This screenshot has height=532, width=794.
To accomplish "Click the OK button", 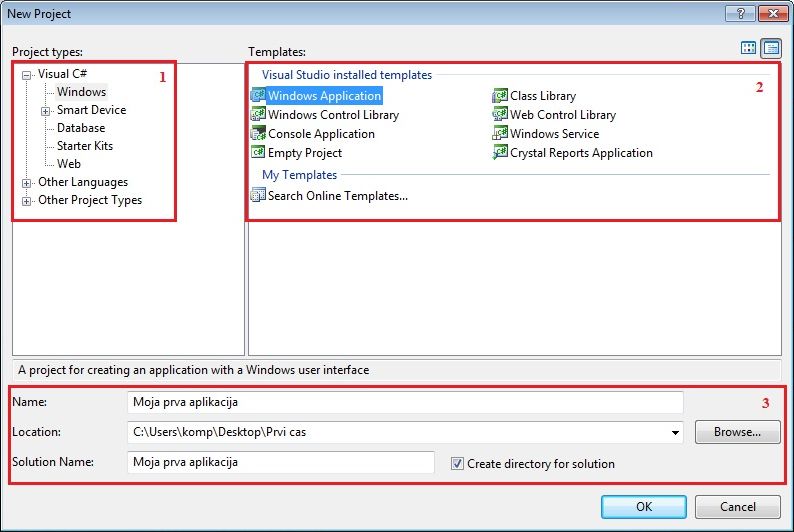I will [644, 507].
